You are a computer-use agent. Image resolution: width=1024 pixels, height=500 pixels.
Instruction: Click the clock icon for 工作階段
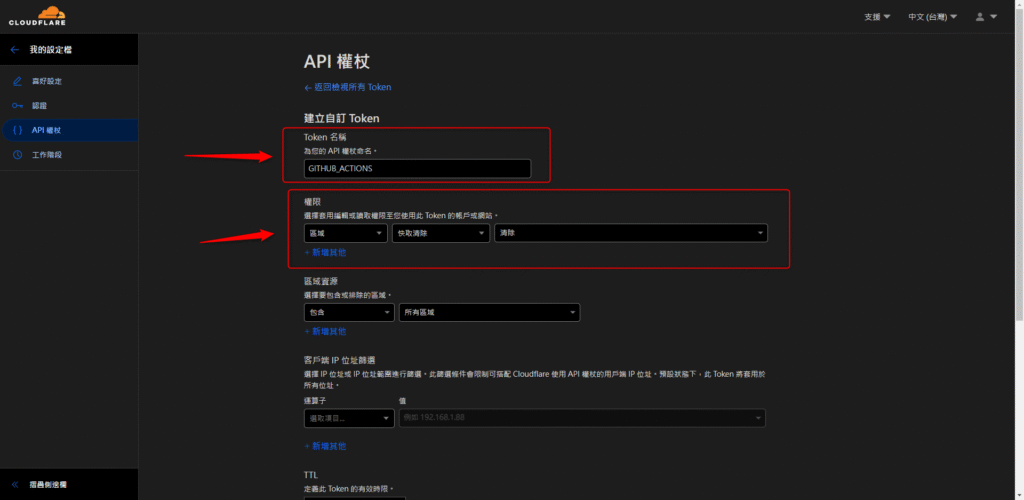(x=17, y=155)
